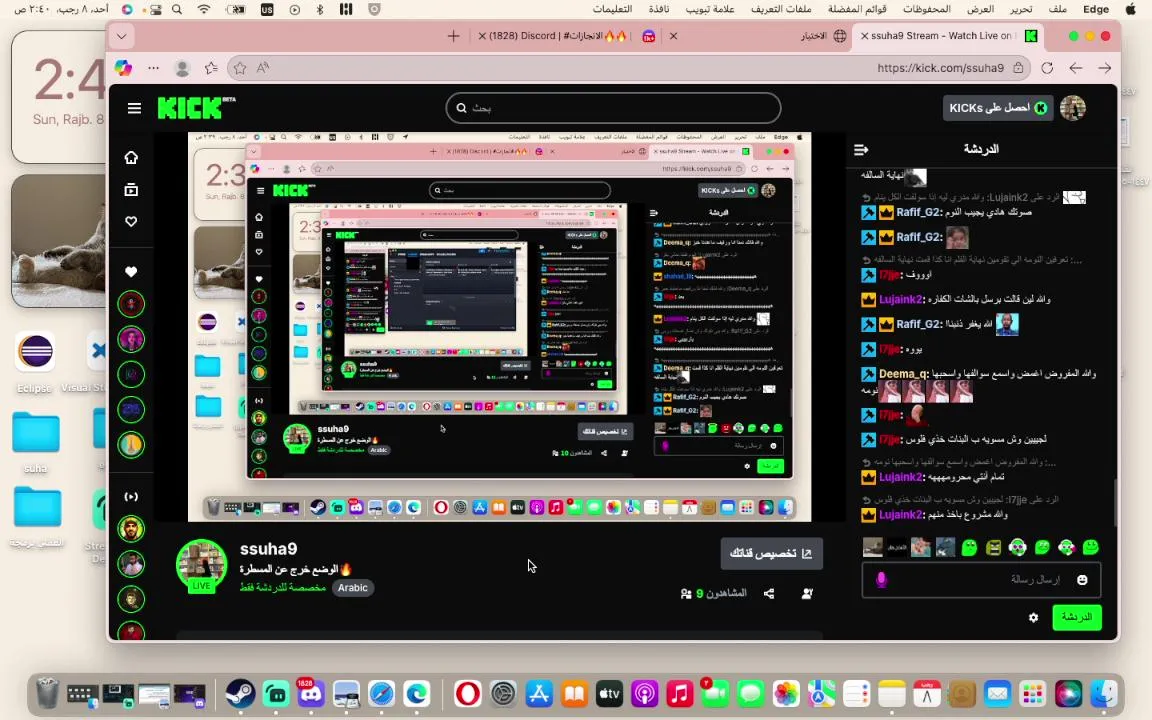Select the rightmost green smiling emote

1091,547
